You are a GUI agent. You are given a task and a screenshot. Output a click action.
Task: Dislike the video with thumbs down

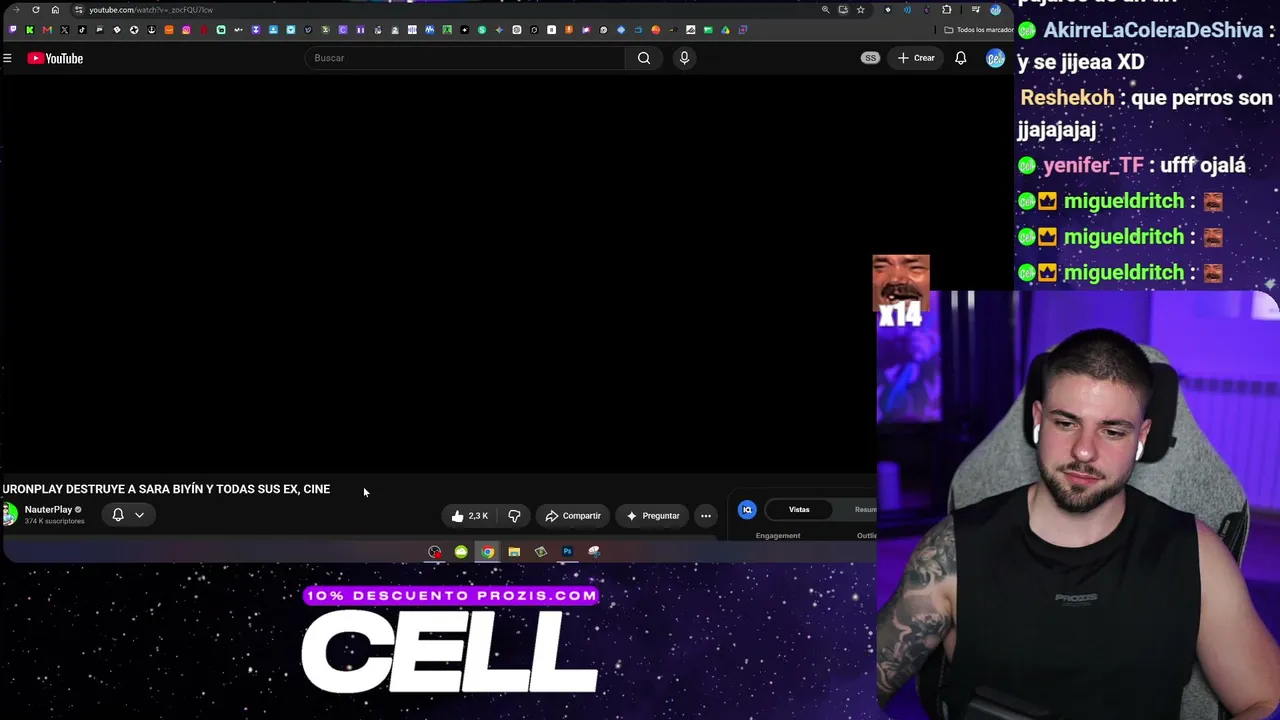coord(514,516)
